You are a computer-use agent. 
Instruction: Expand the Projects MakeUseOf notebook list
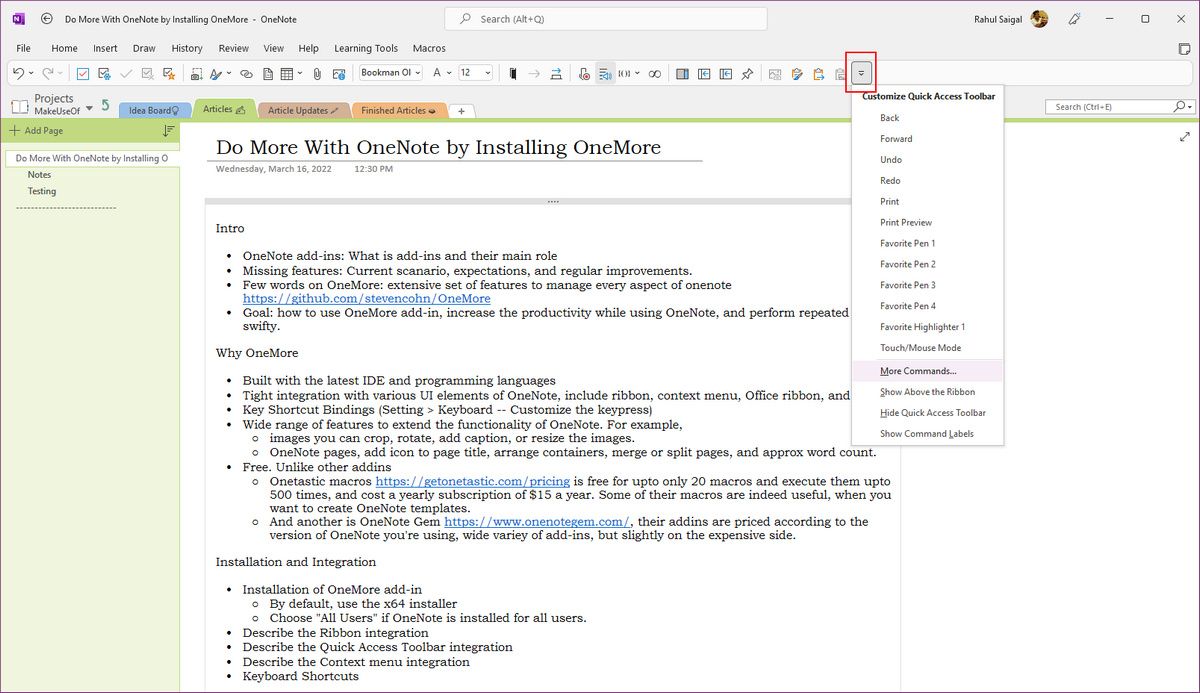pyautogui.click(x=89, y=108)
